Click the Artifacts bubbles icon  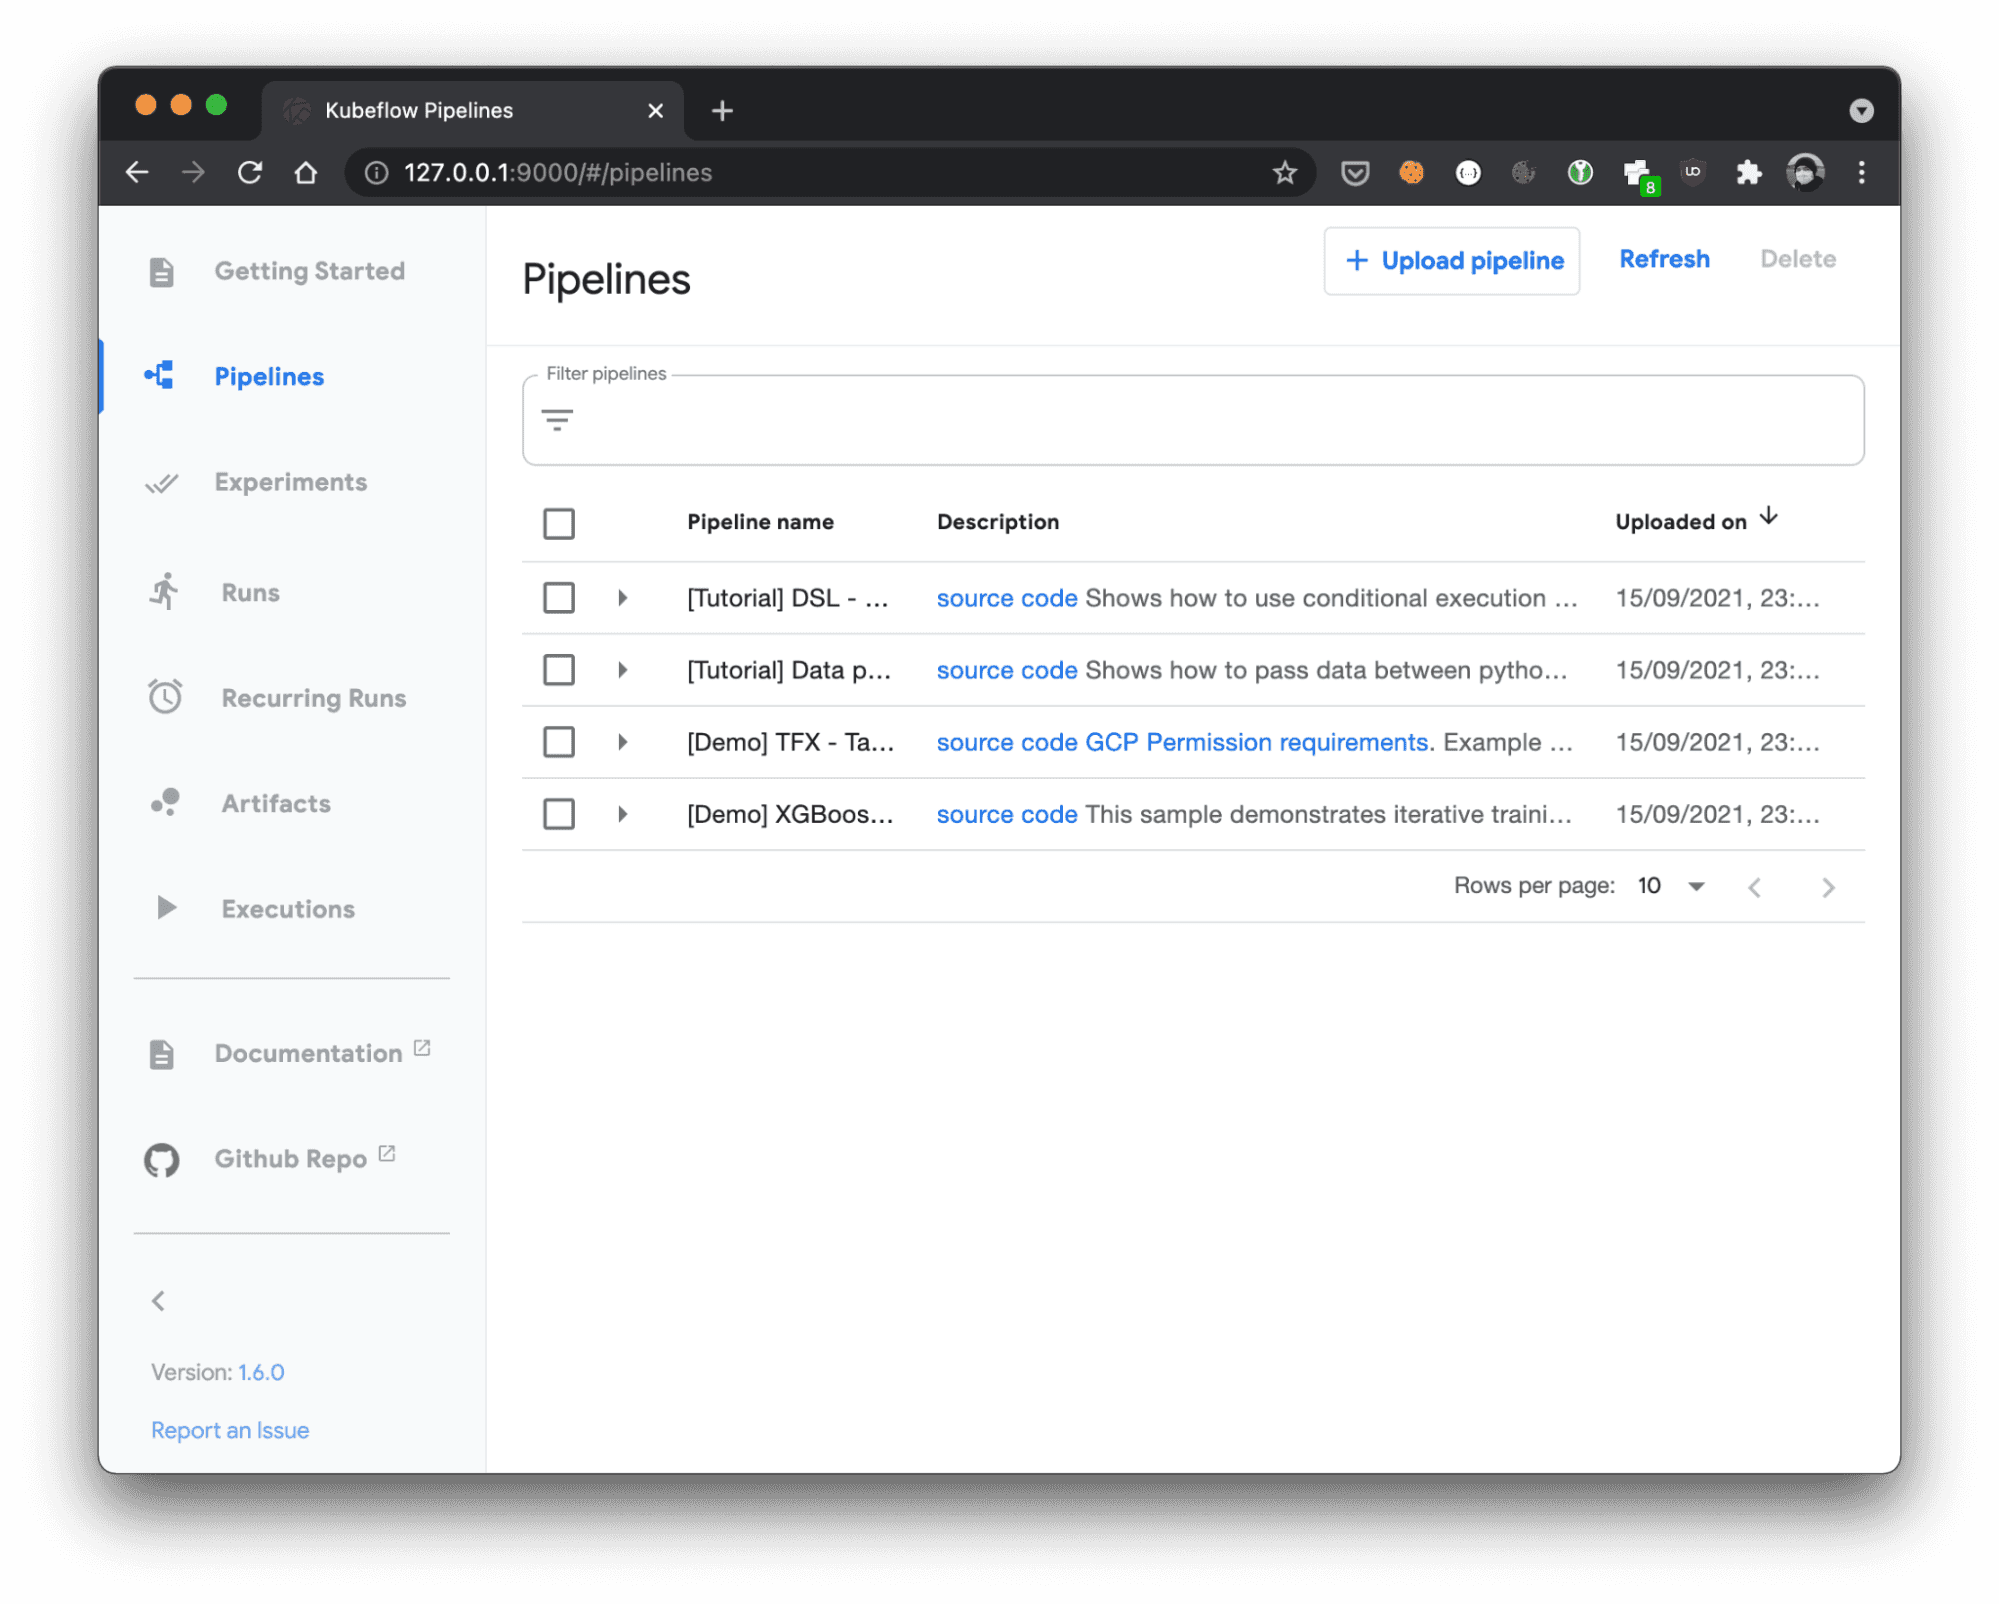pos(165,802)
